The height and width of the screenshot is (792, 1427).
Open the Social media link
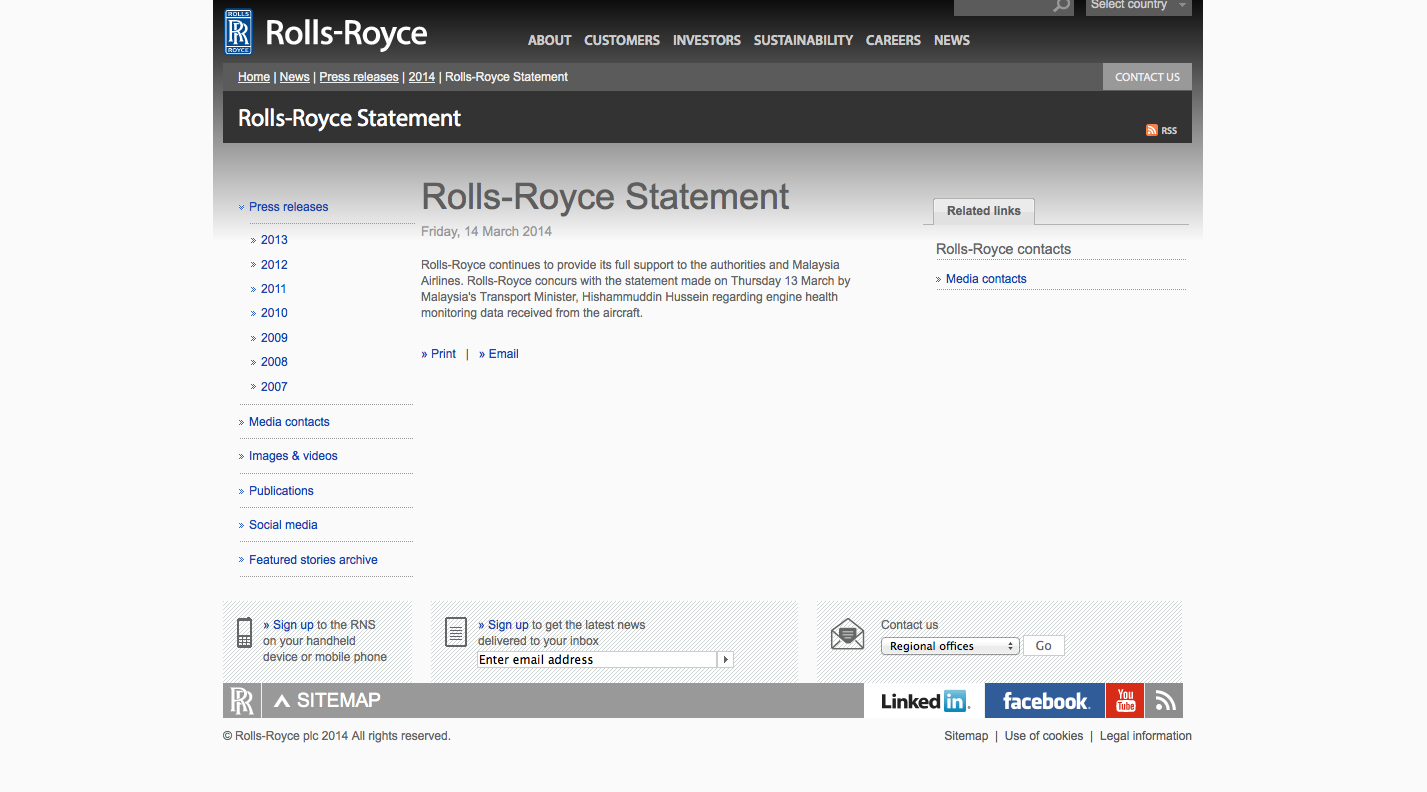[283, 525]
